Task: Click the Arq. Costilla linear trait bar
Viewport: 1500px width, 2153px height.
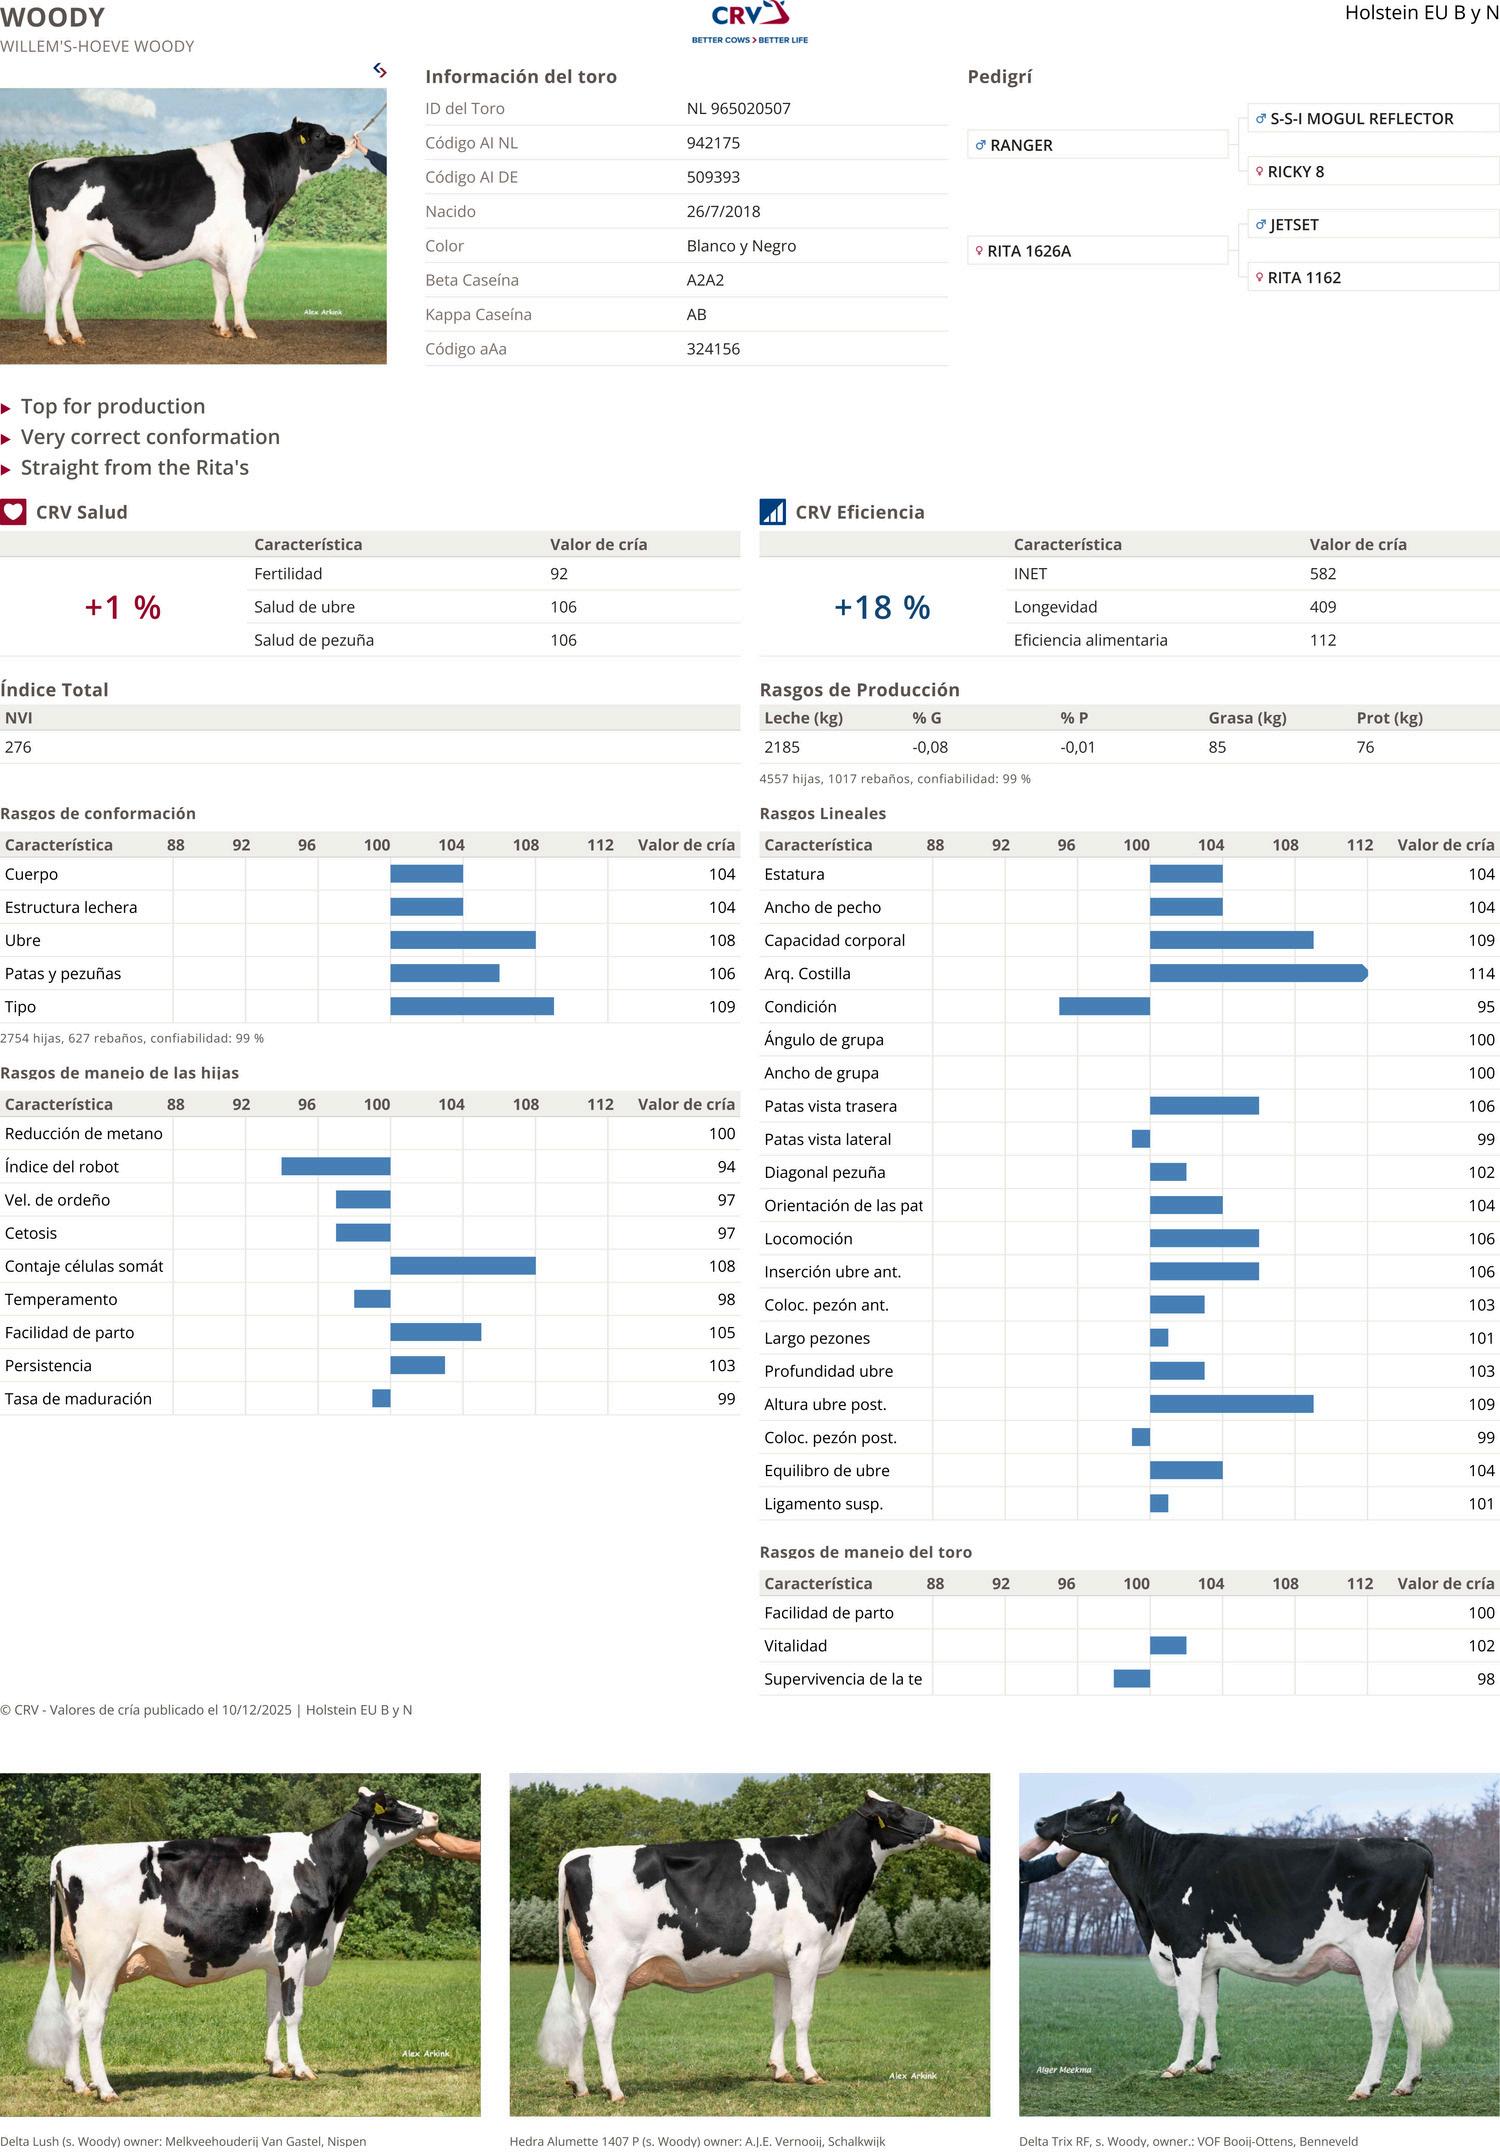Action: pyautogui.click(x=1259, y=973)
